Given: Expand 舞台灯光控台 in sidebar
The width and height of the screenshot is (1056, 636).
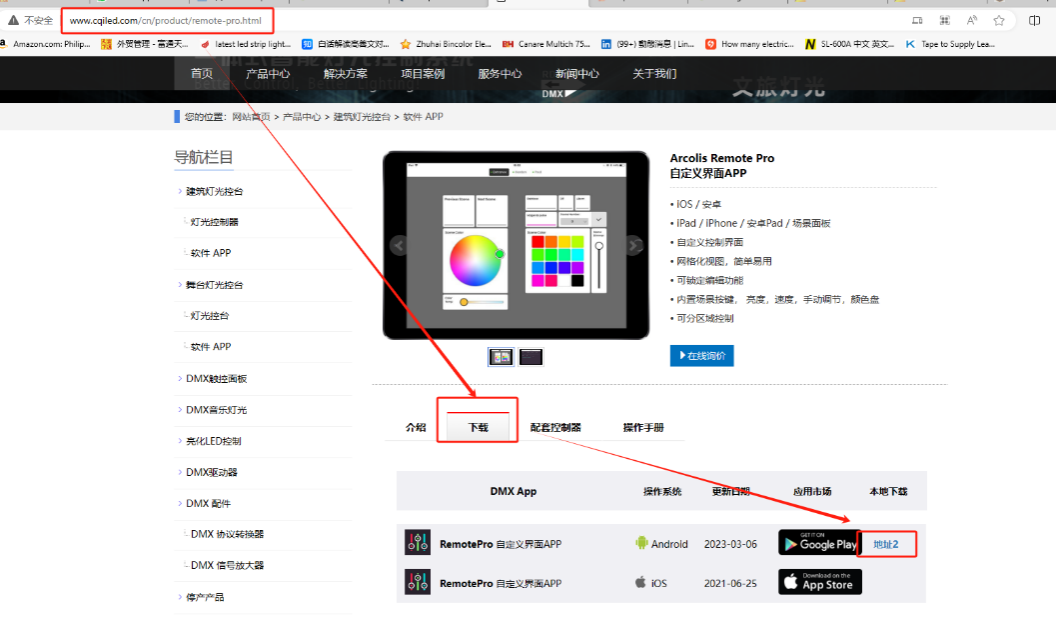Looking at the screenshot, I should click(214, 285).
